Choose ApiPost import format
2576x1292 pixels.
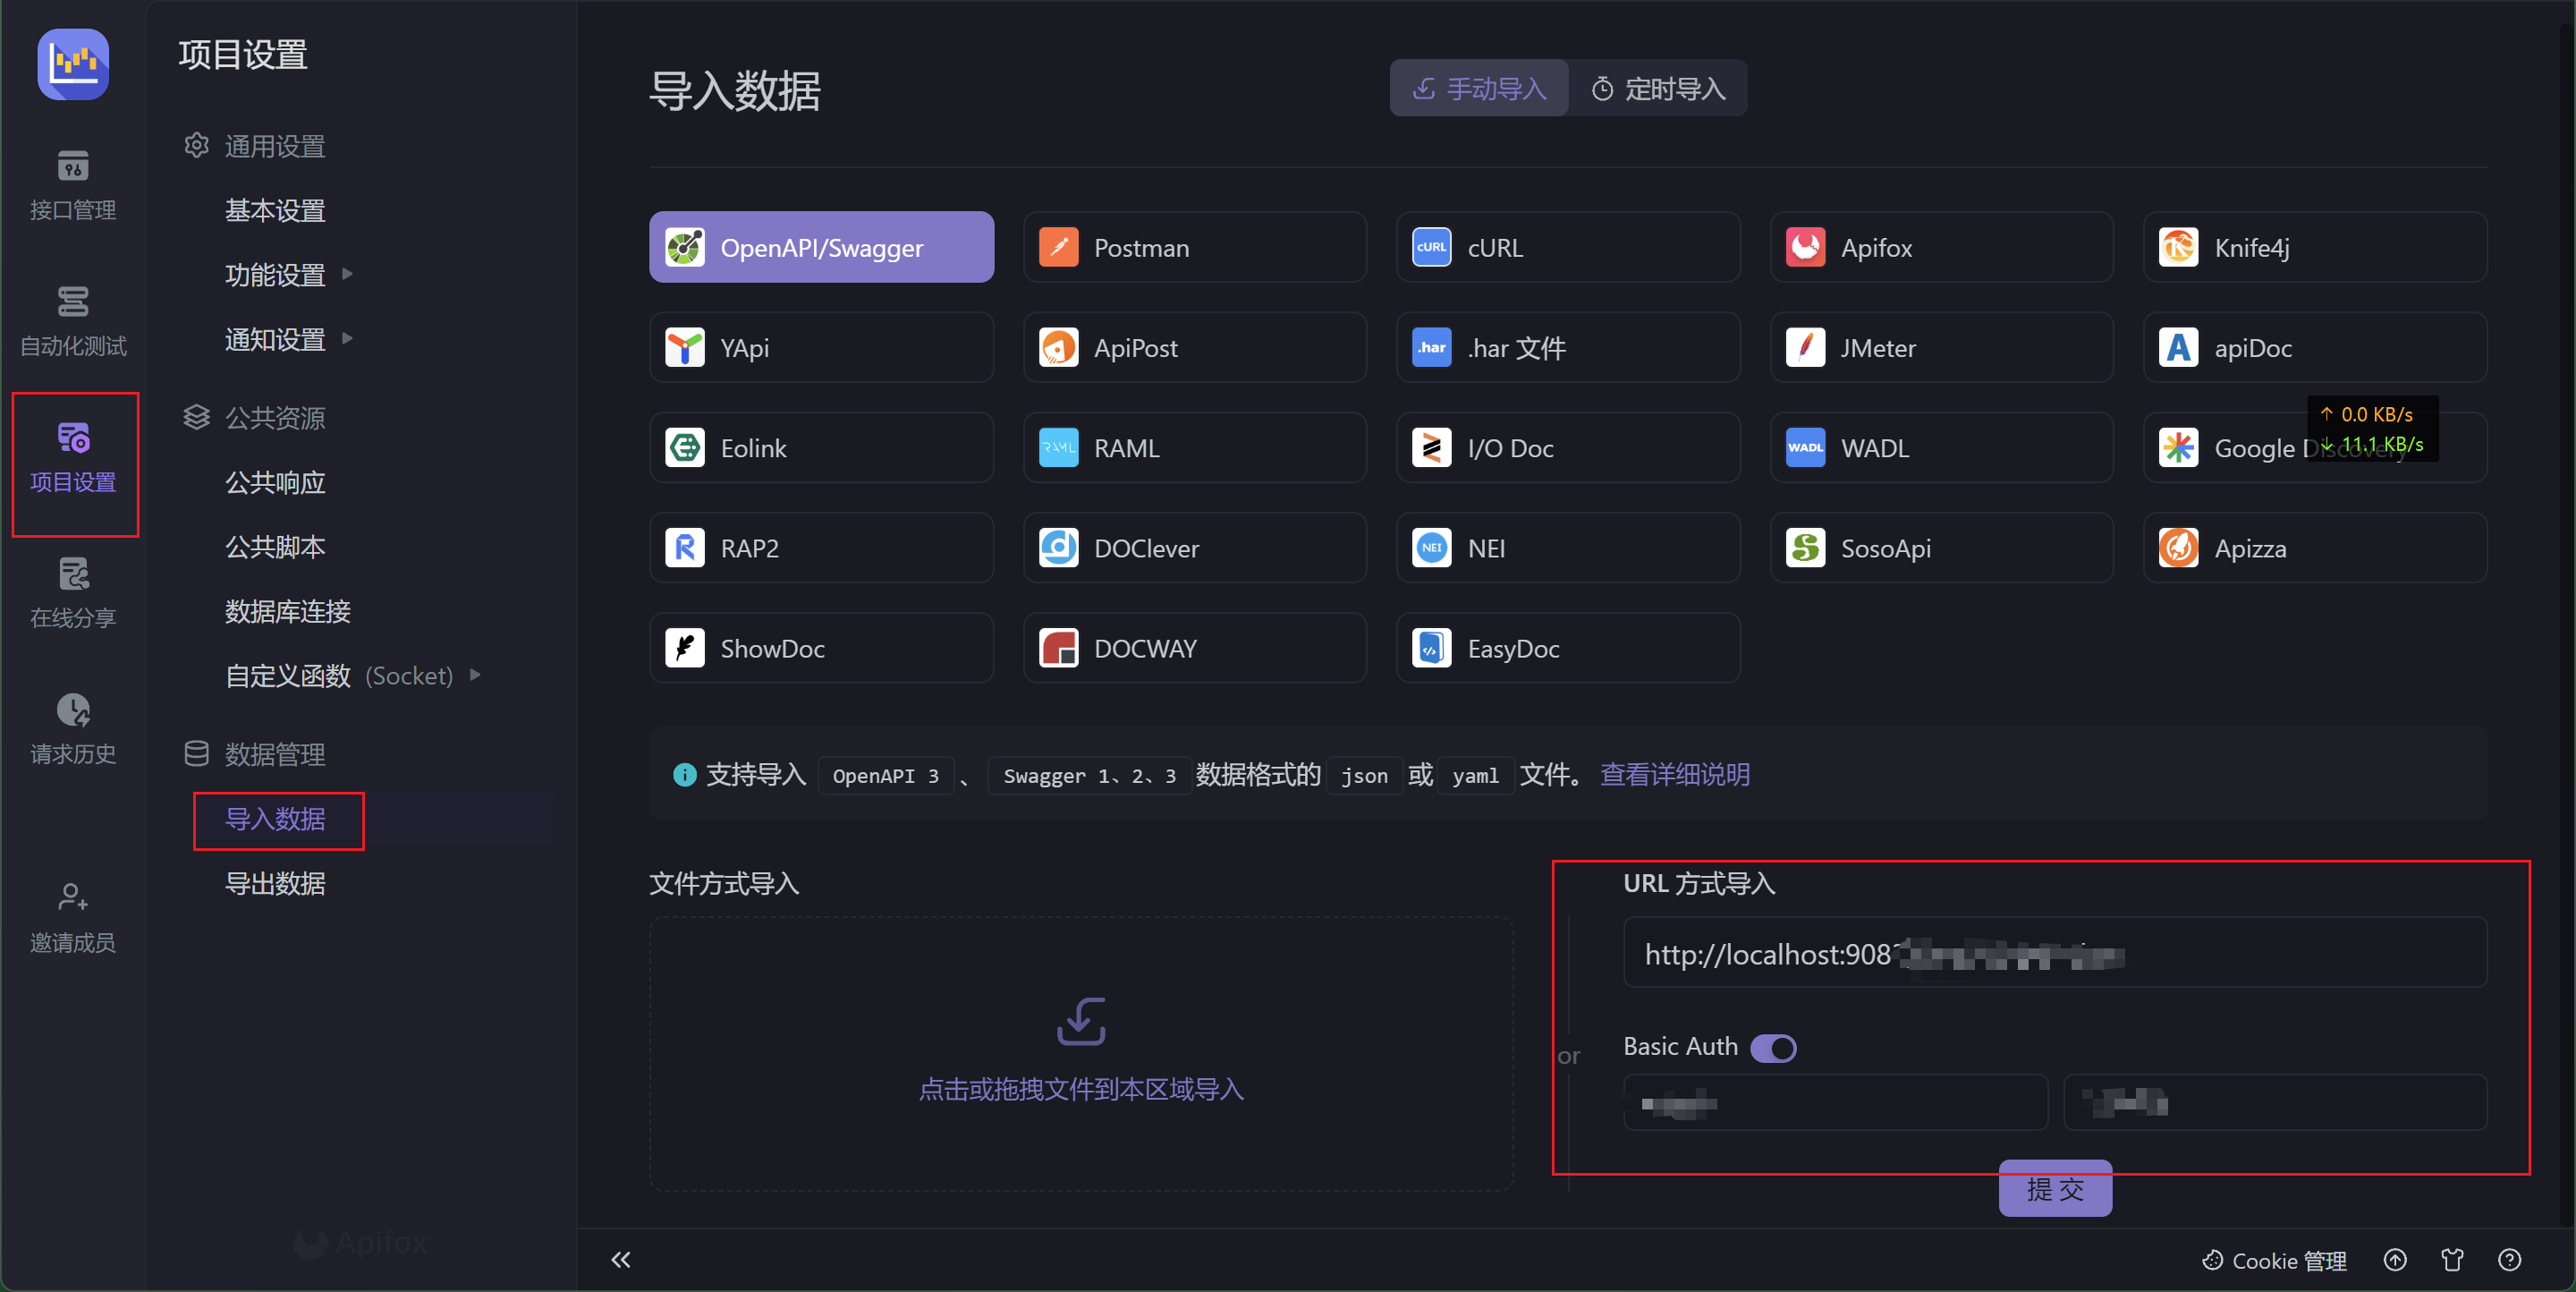(1195, 347)
